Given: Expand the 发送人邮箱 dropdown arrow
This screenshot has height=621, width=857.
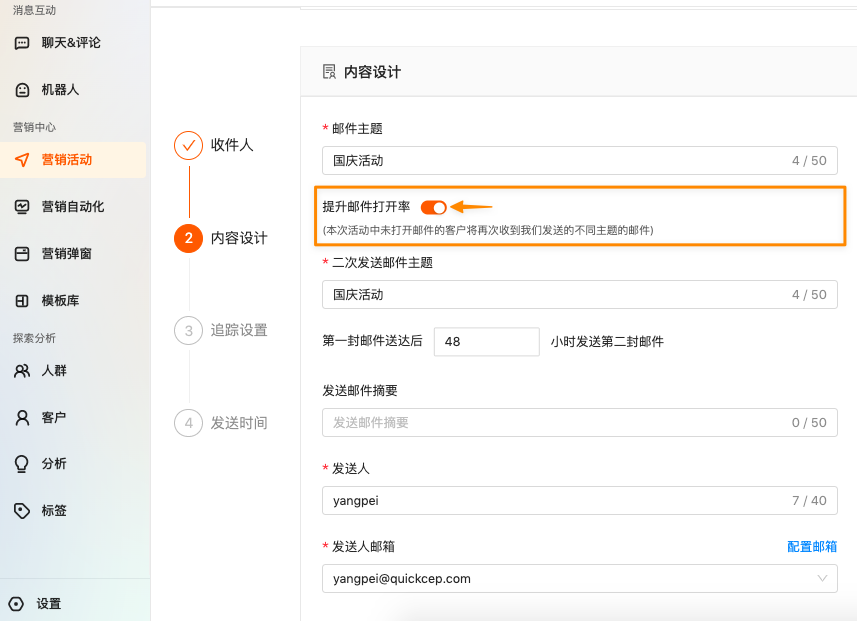Looking at the screenshot, I should 822,578.
